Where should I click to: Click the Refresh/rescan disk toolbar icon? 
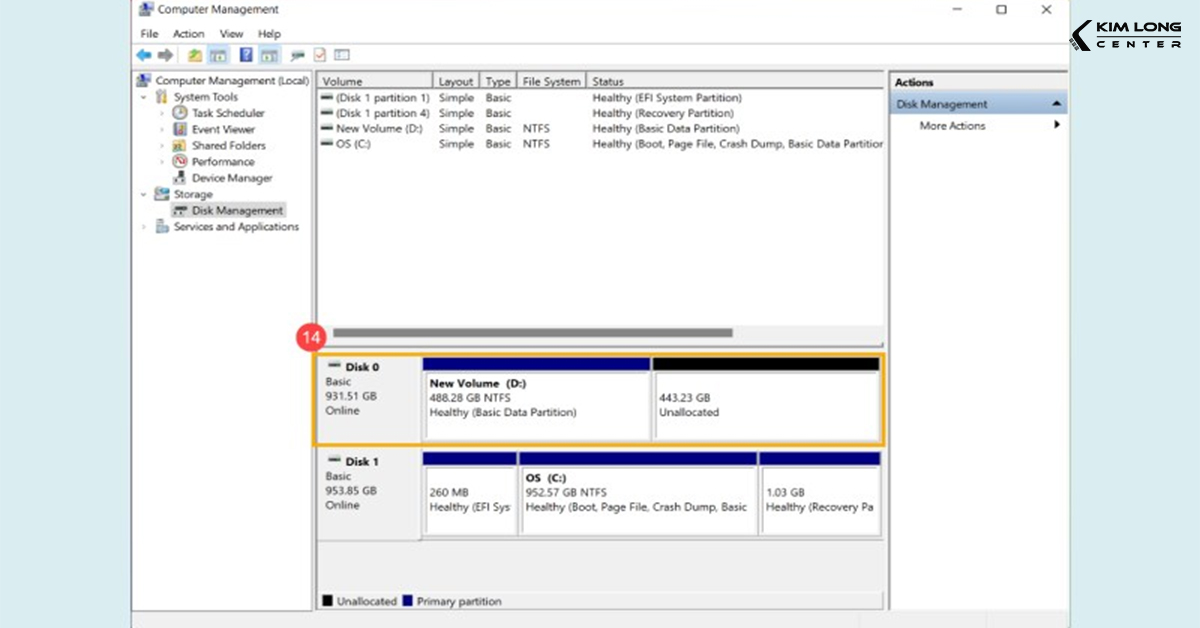point(297,55)
